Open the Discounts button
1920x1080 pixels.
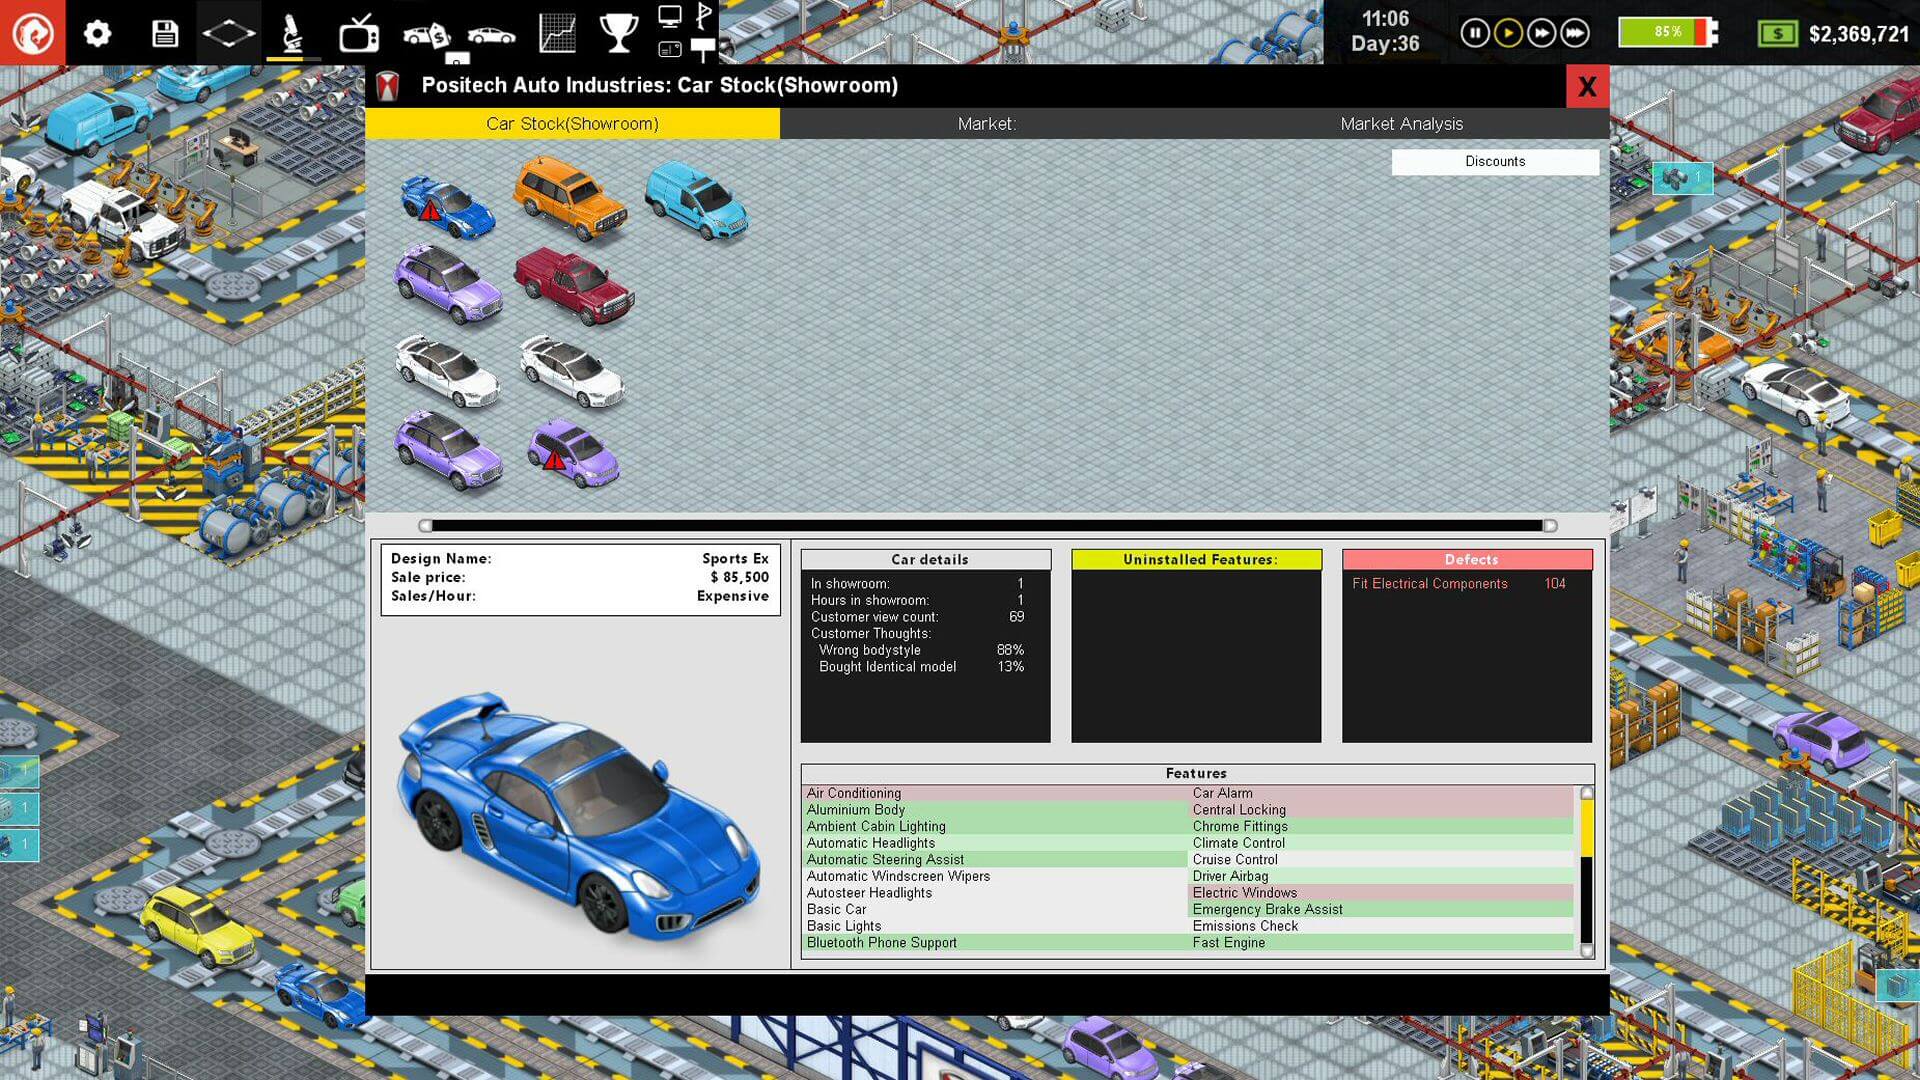click(x=1495, y=162)
